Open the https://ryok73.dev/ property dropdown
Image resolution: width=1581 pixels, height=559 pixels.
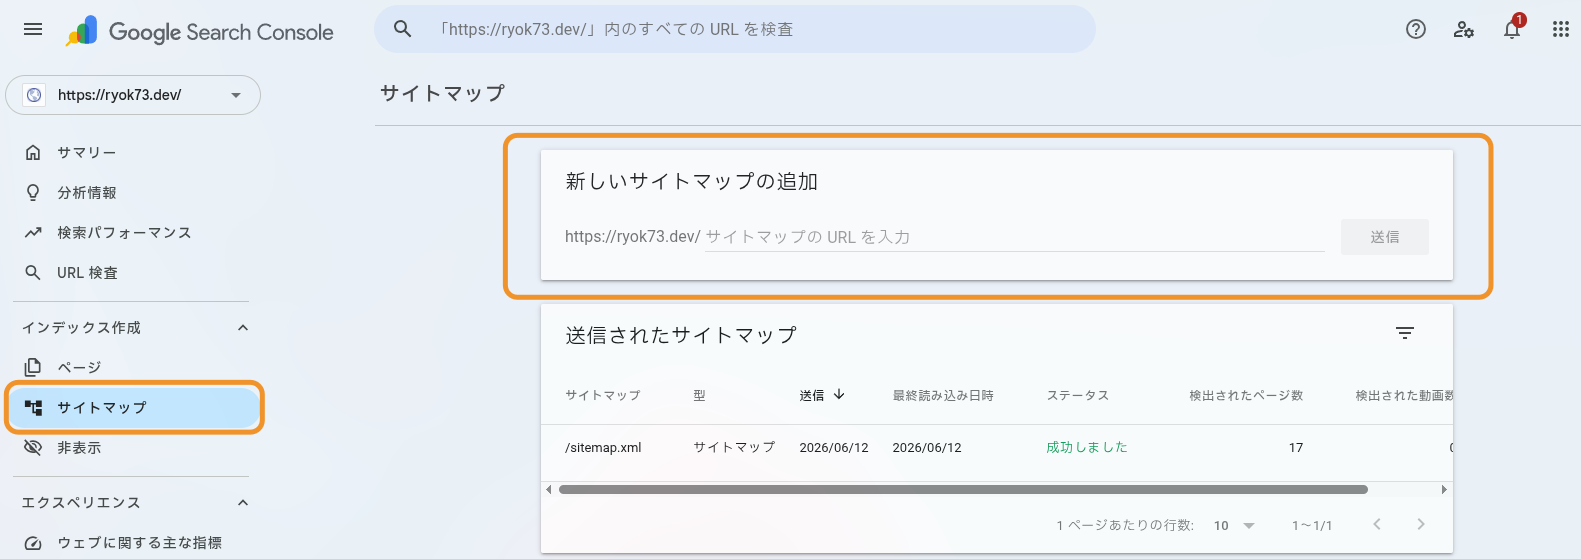[x=133, y=95]
